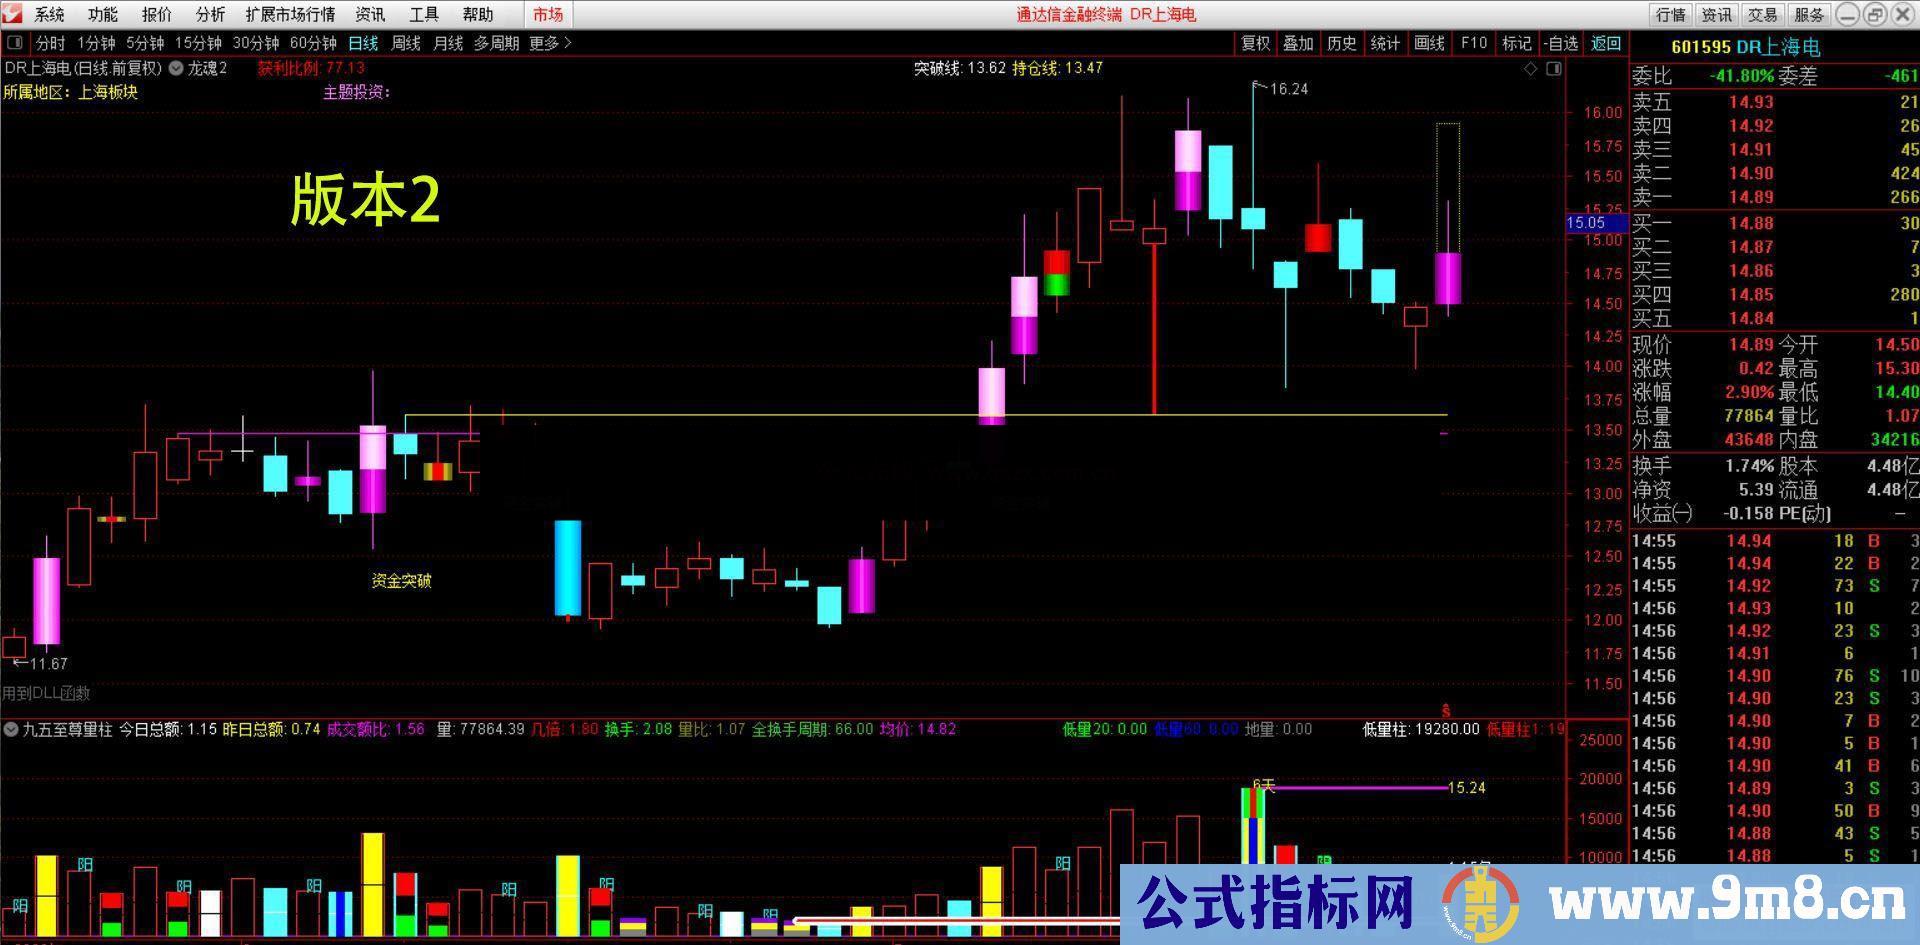Close the application window

pyautogui.click(x=1903, y=14)
